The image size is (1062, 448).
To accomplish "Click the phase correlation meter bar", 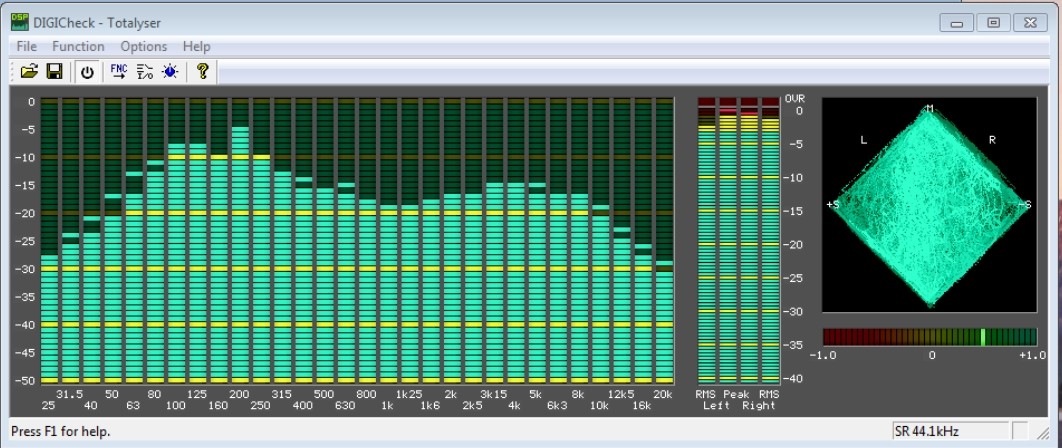I will tap(929, 337).
